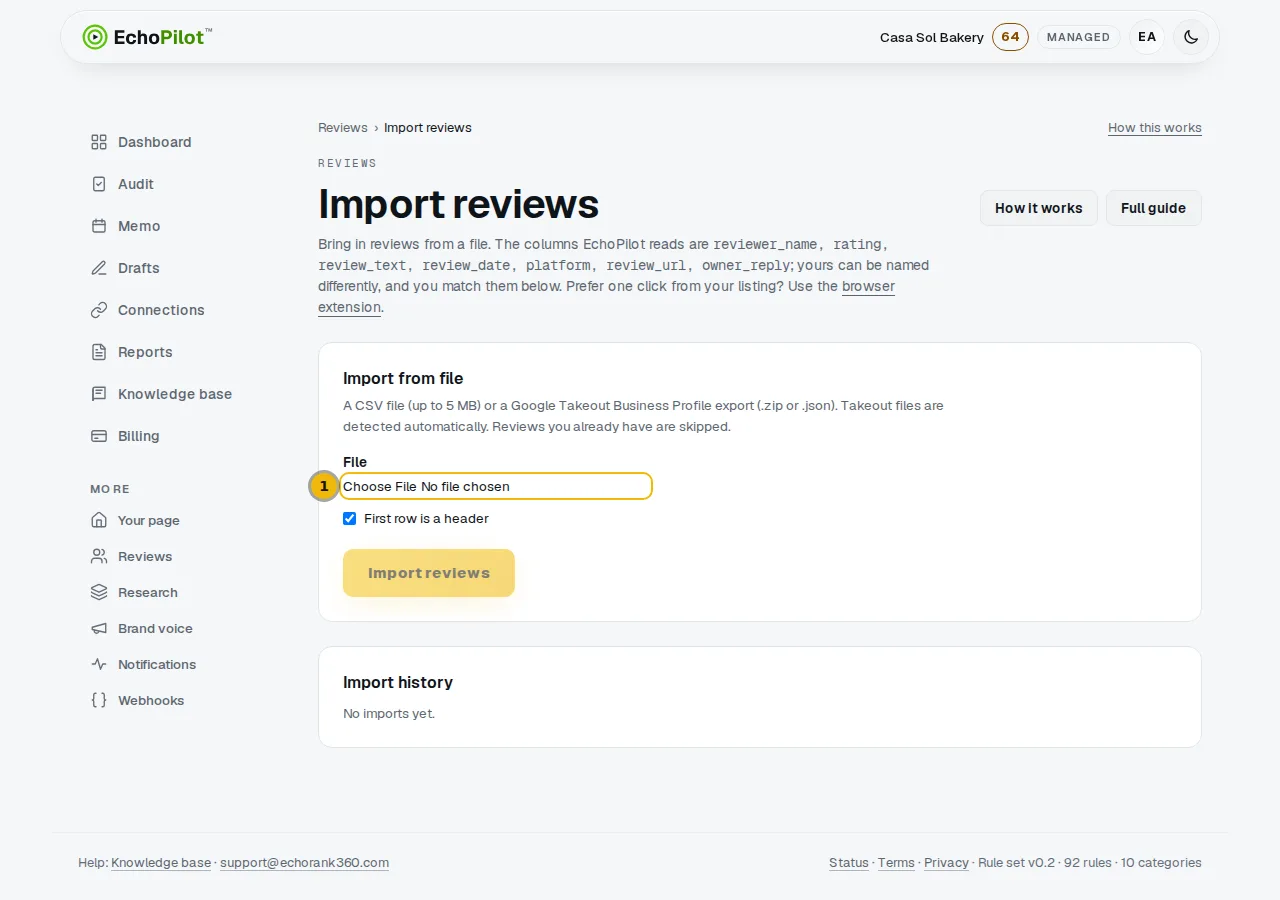Open the Full guide button
The height and width of the screenshot is (900, 1280).
click(1153, 208)
